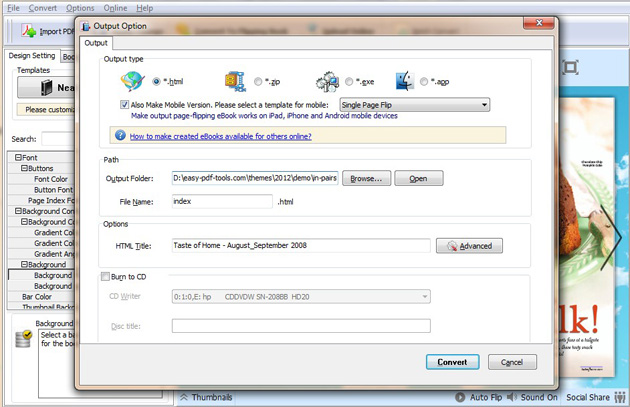The image size is (630, 407).
Task: Collapse the Background Config tree node
Action: pos(18,211)
